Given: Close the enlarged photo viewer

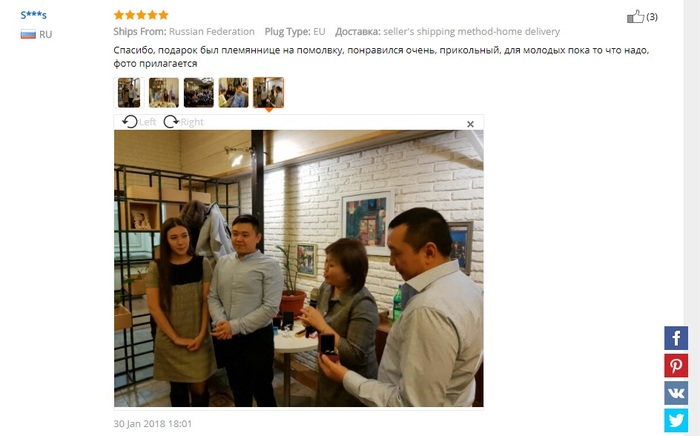Looking at the screenshot, I should 470,124.
